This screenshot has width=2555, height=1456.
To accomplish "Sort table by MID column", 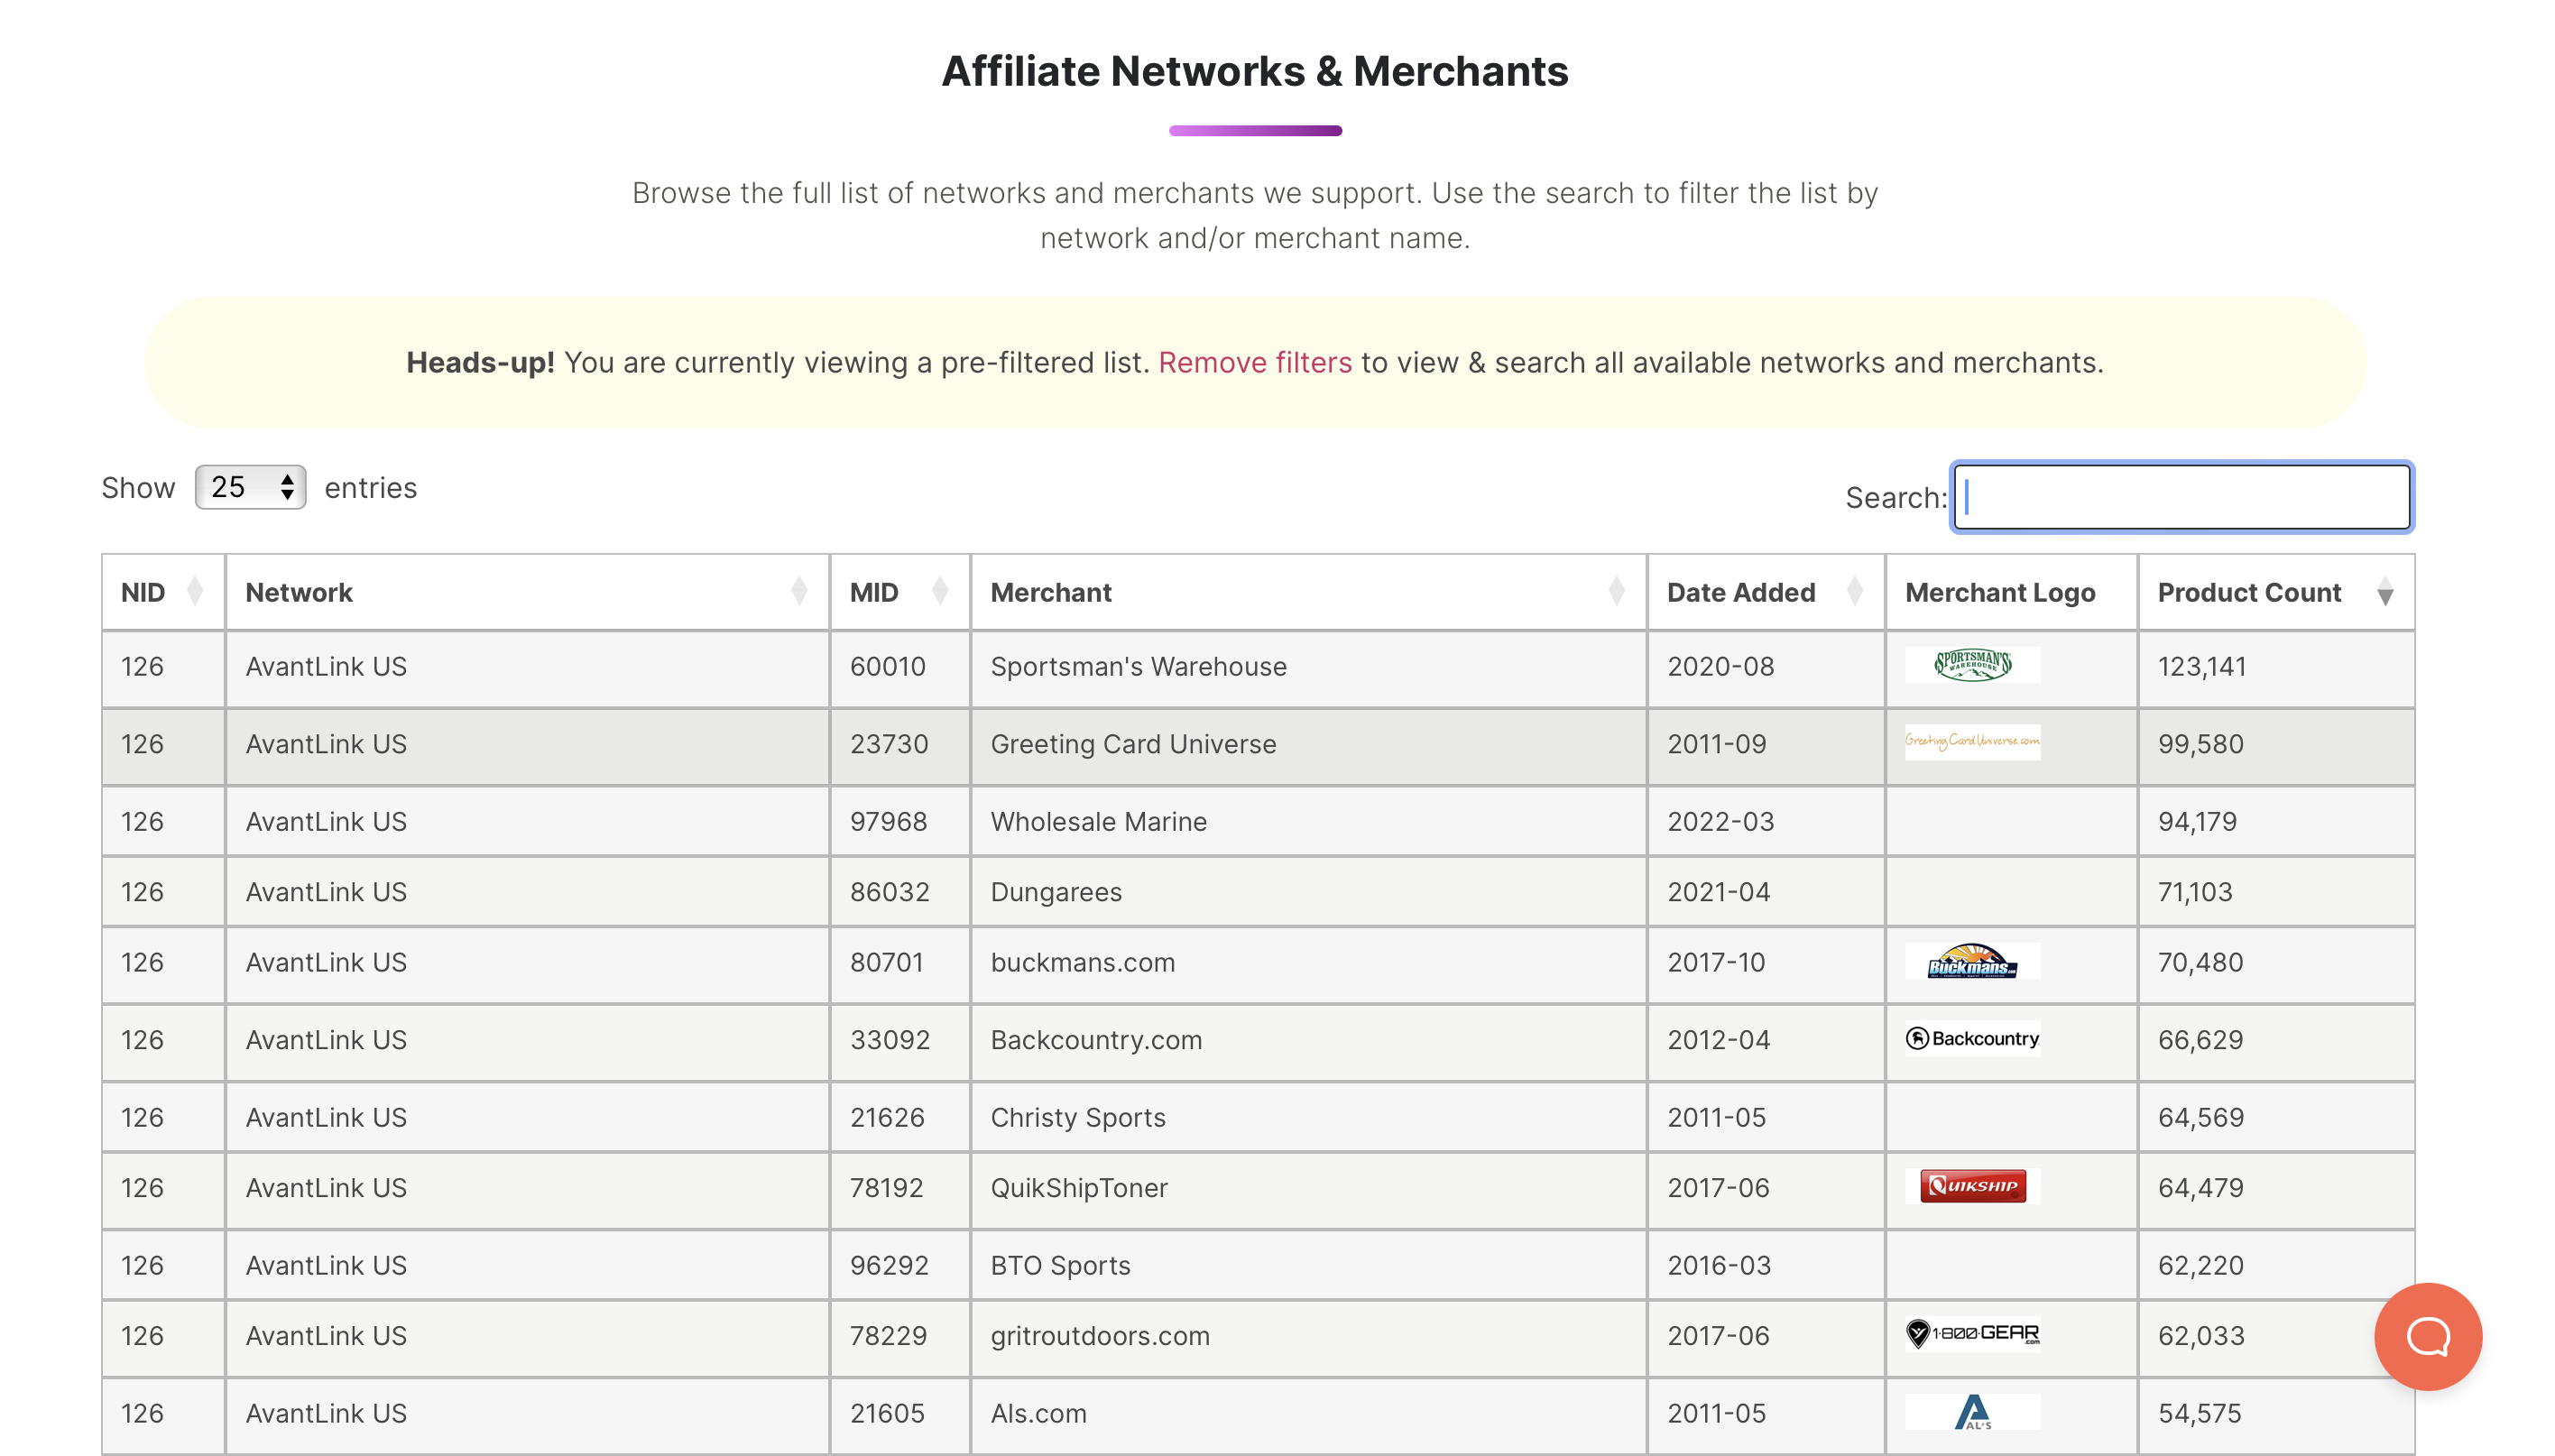I will [x=900, y=592].
